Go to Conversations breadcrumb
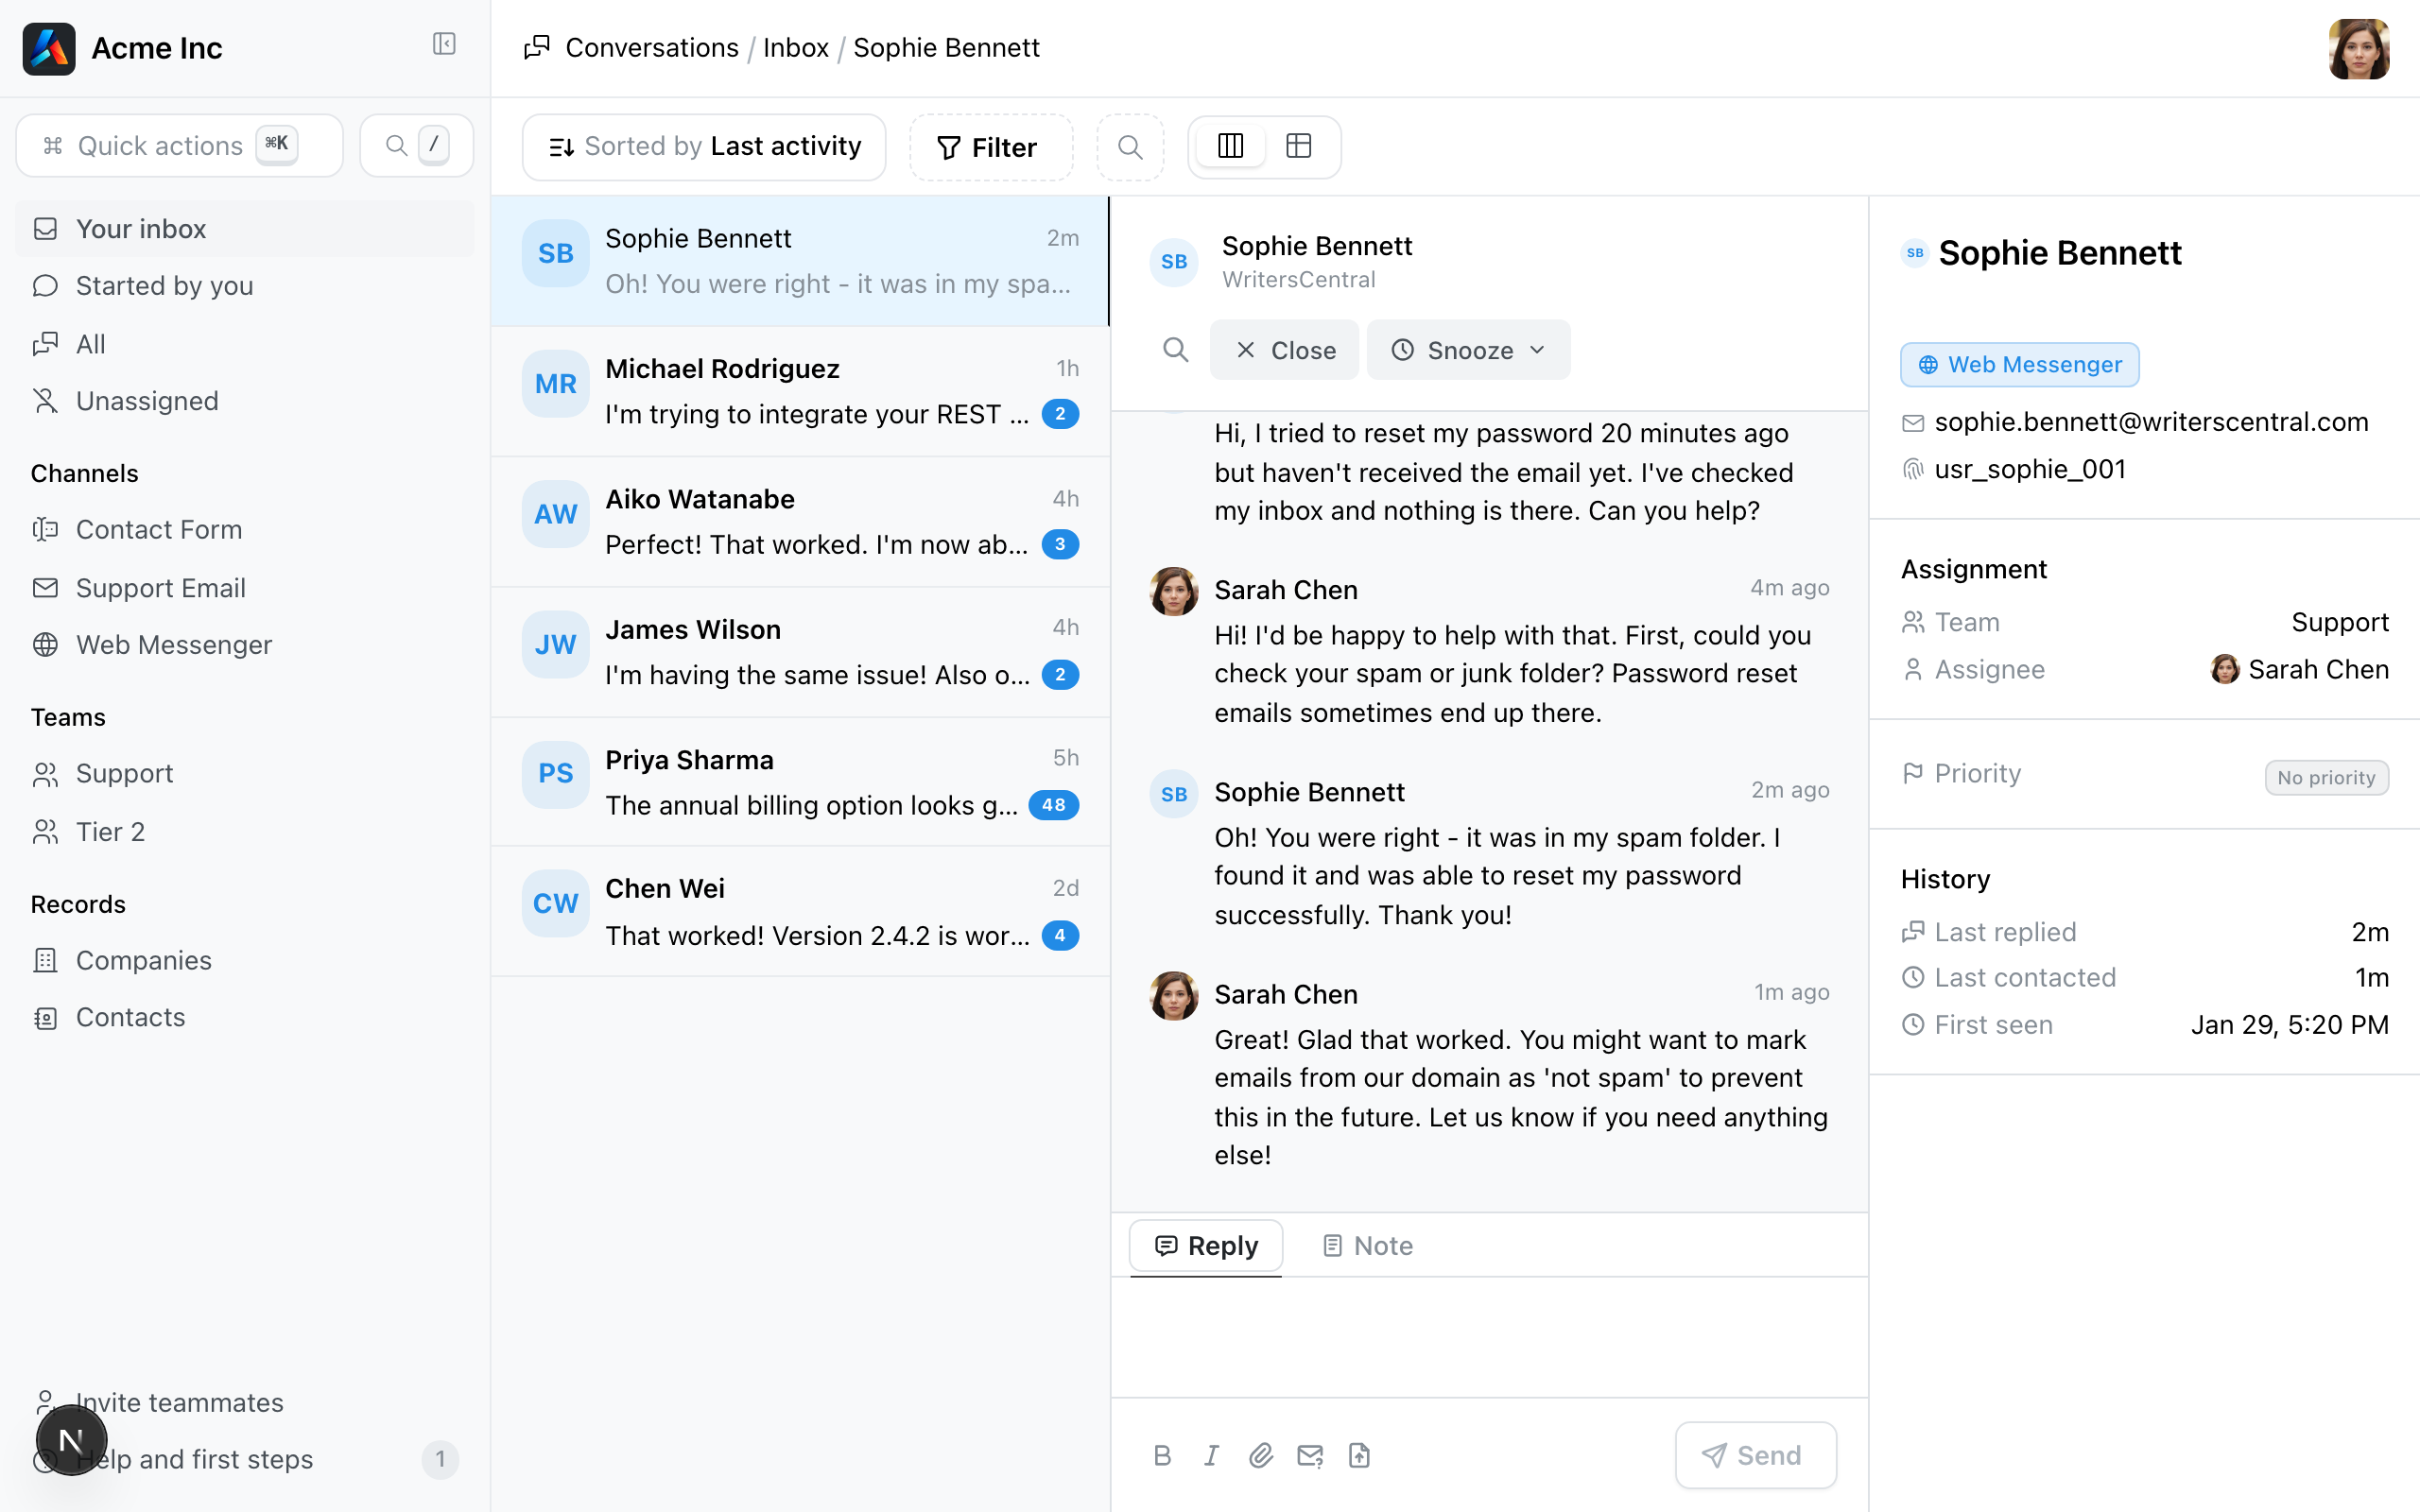Viewport: 2420px width, 1512px height. (652, 48)
